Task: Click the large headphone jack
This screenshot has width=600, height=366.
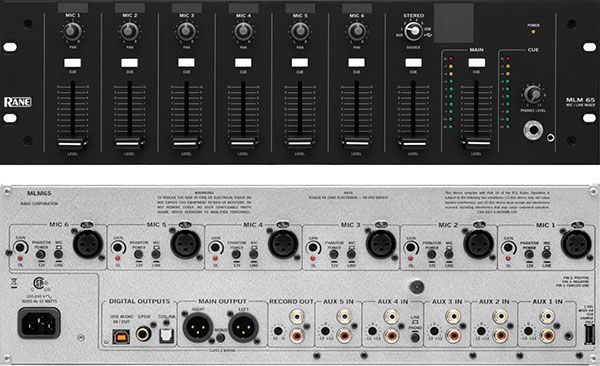Action: (x=533, y=130)
